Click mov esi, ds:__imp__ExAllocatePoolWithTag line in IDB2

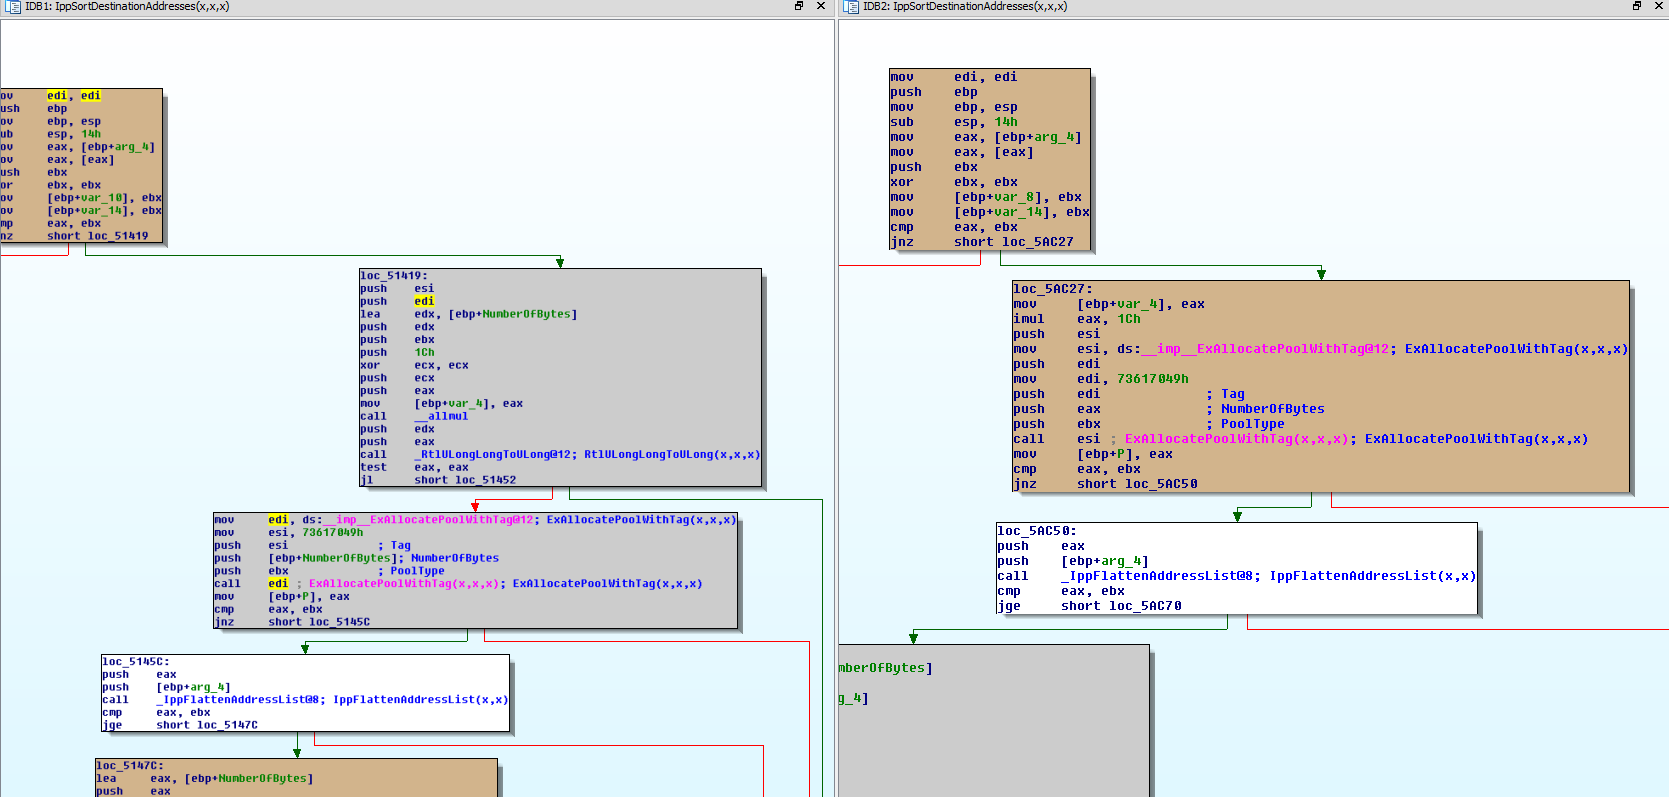pyautogui.click(x=1320, y=349)
